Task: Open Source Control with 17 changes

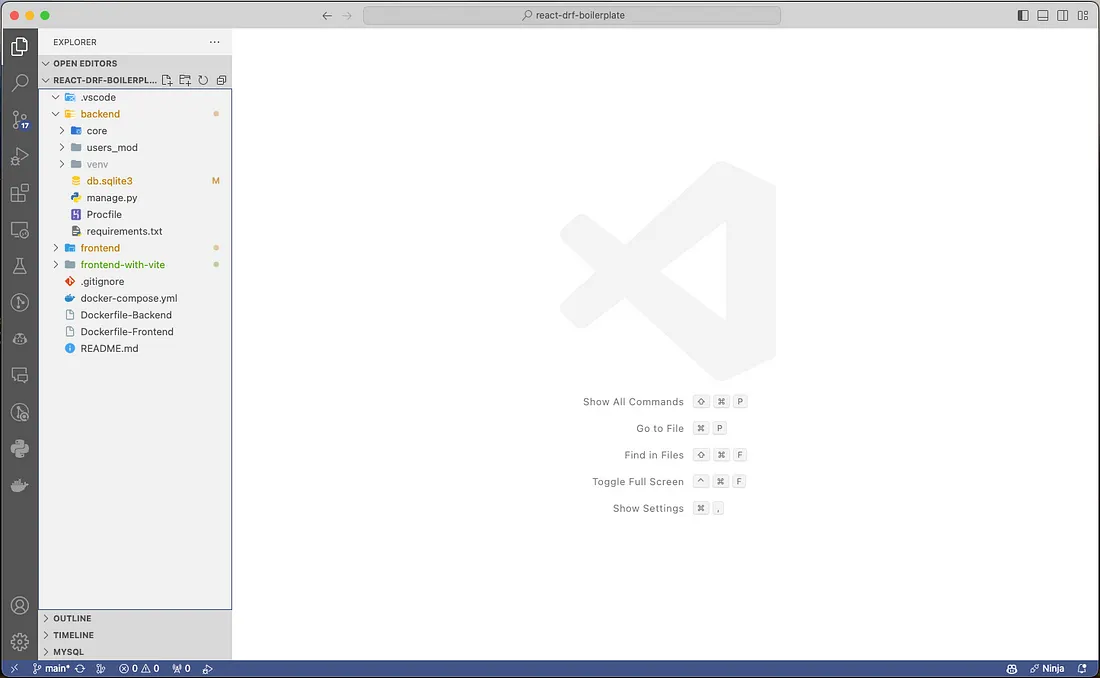Action: [x=20, y=120]
